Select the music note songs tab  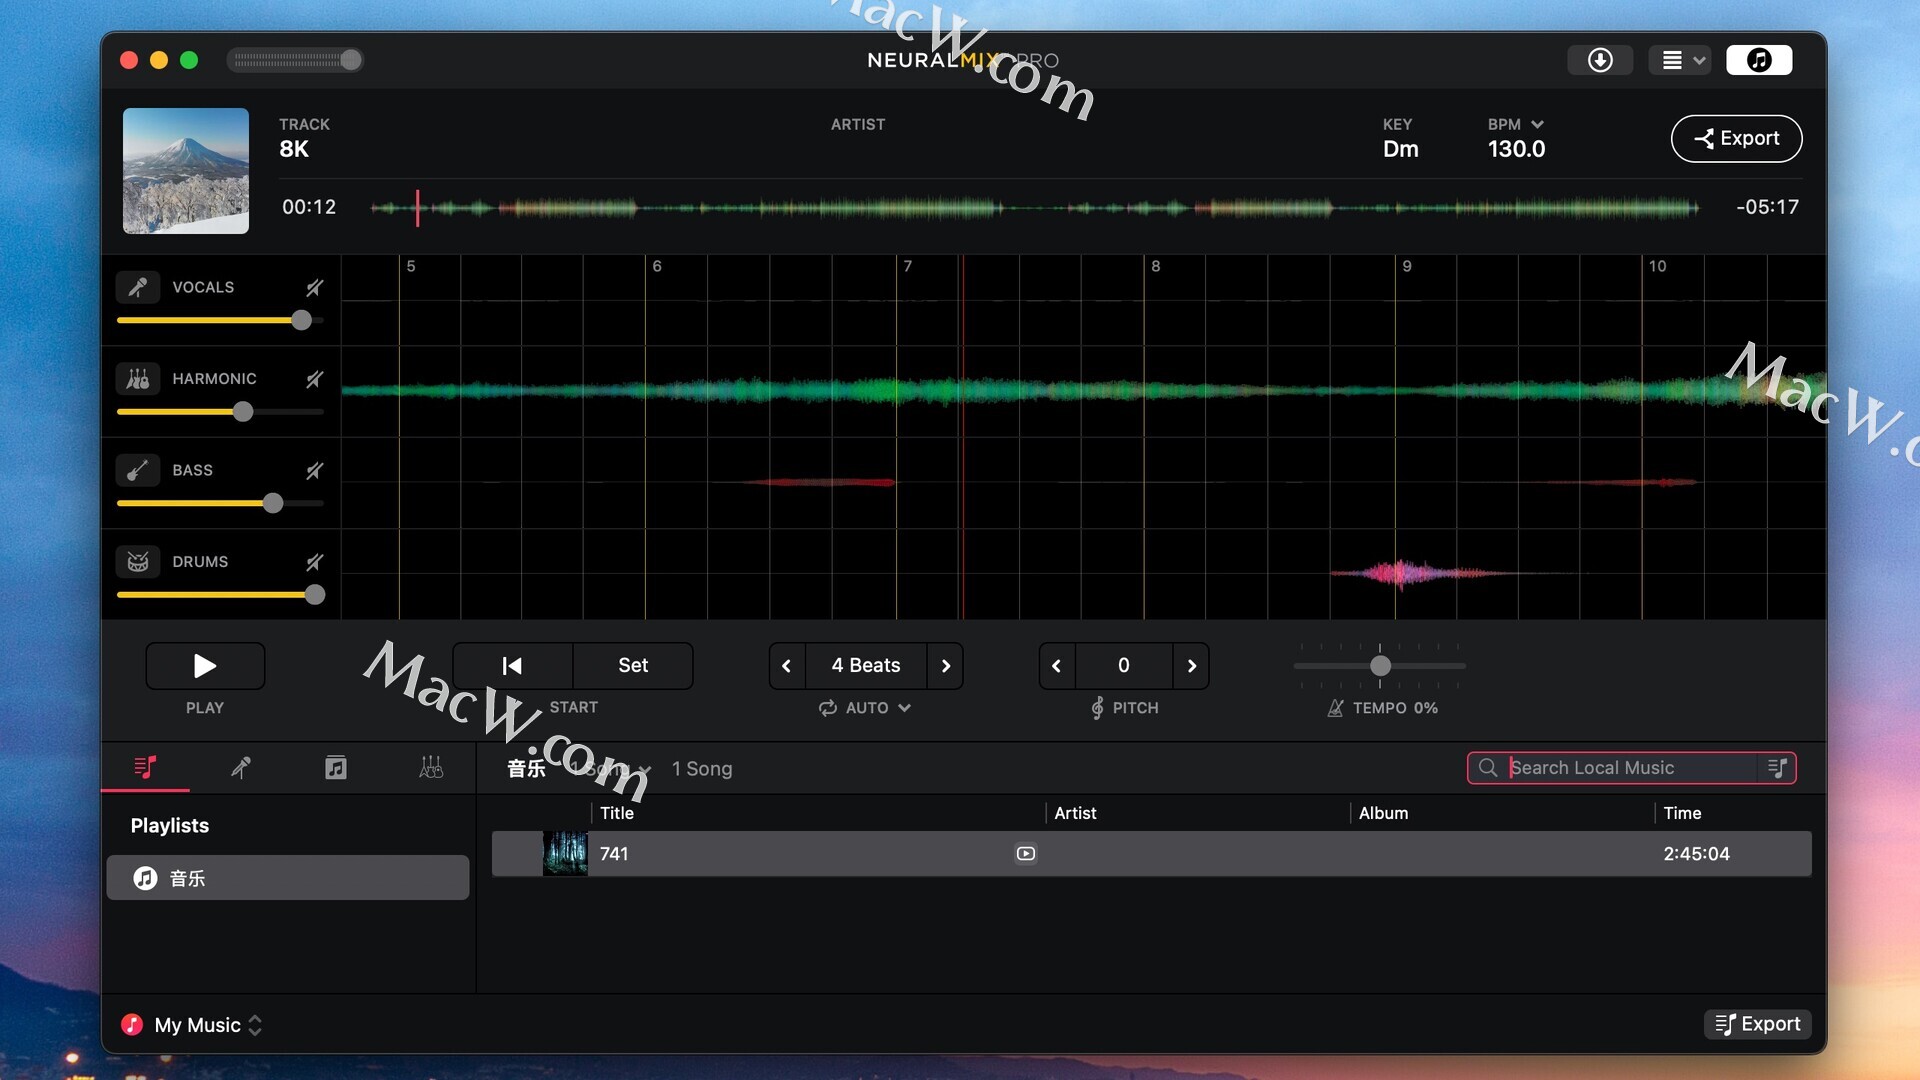click(336, 768)
